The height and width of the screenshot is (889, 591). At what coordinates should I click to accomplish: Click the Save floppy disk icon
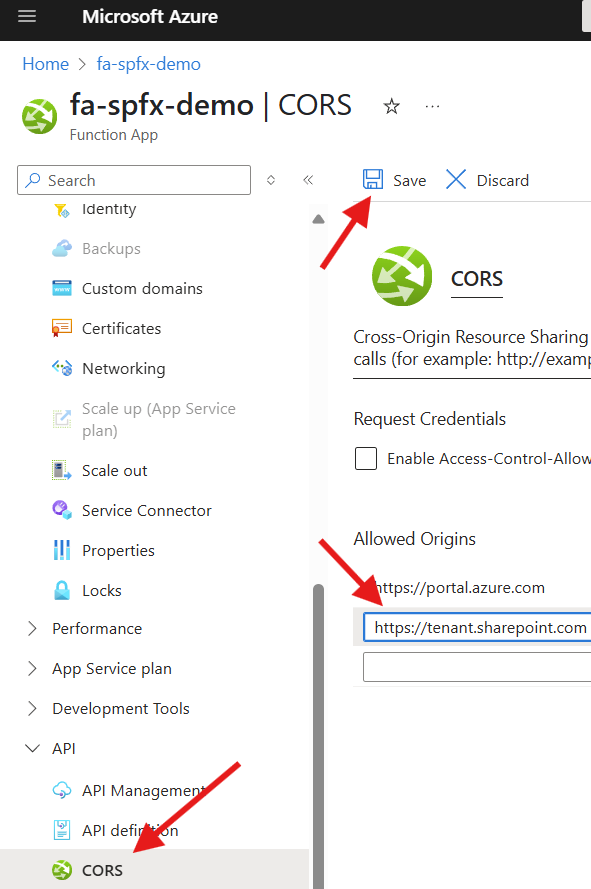pos(373,179)
